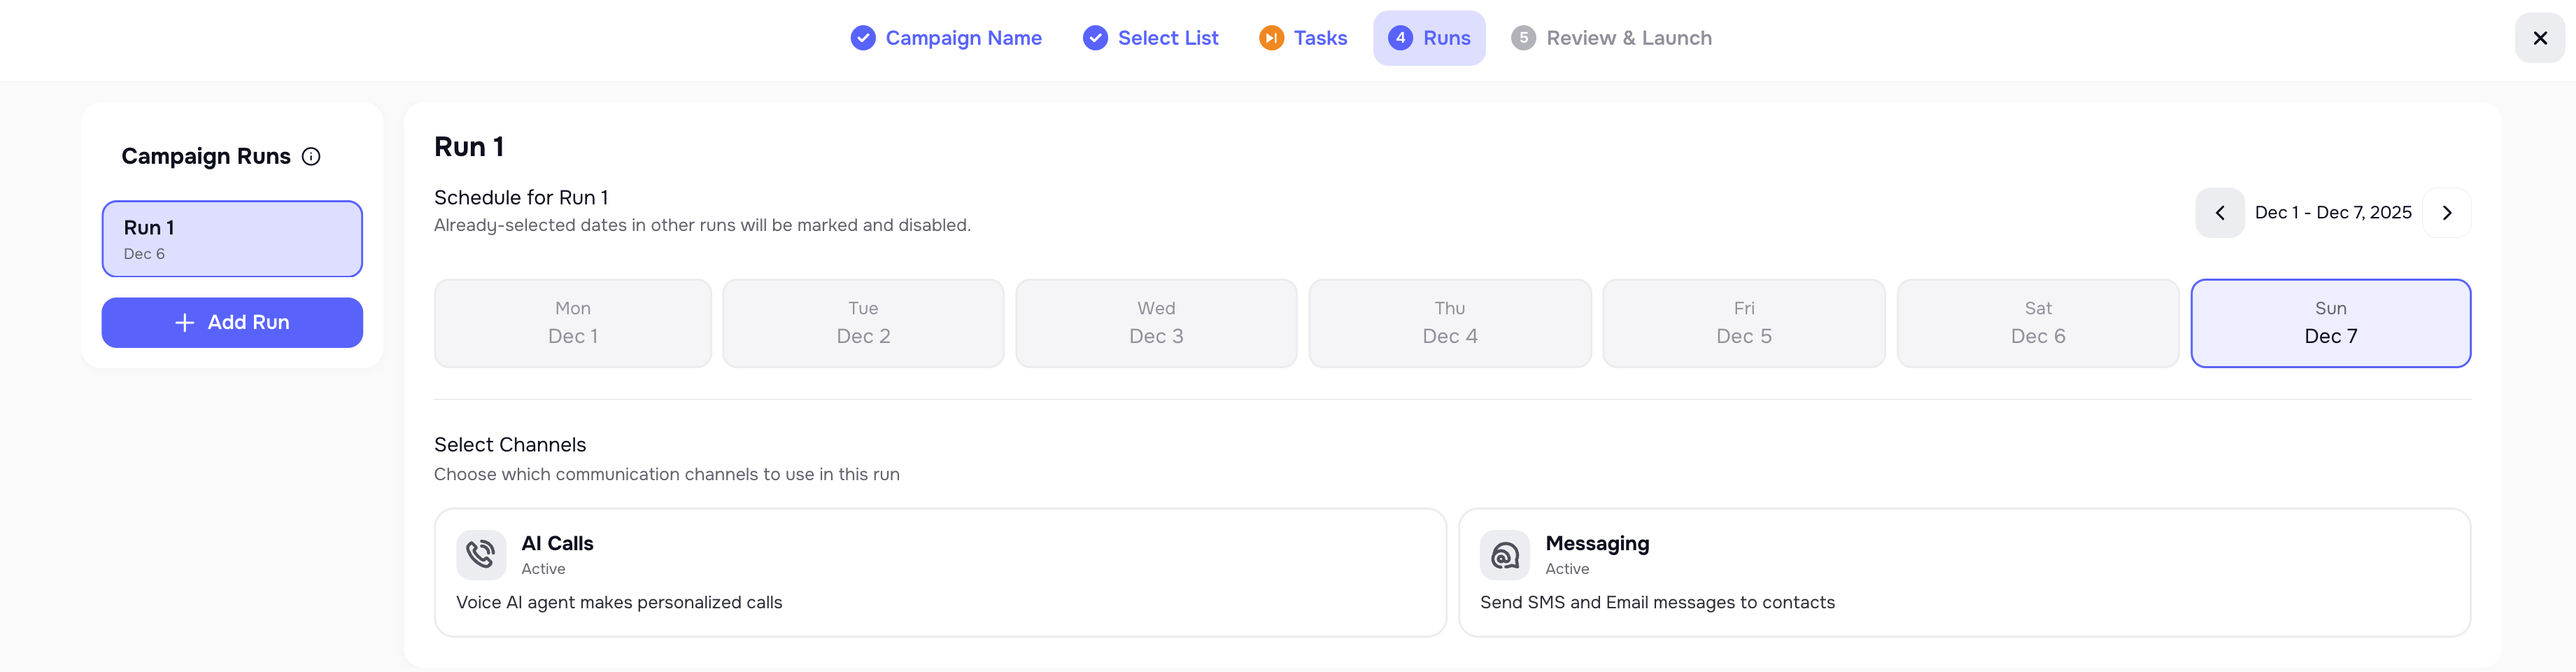This screenshot has height=672, width=2576.
Task: Close the campaign wizard with X
Action: (x=2539, y=38)
